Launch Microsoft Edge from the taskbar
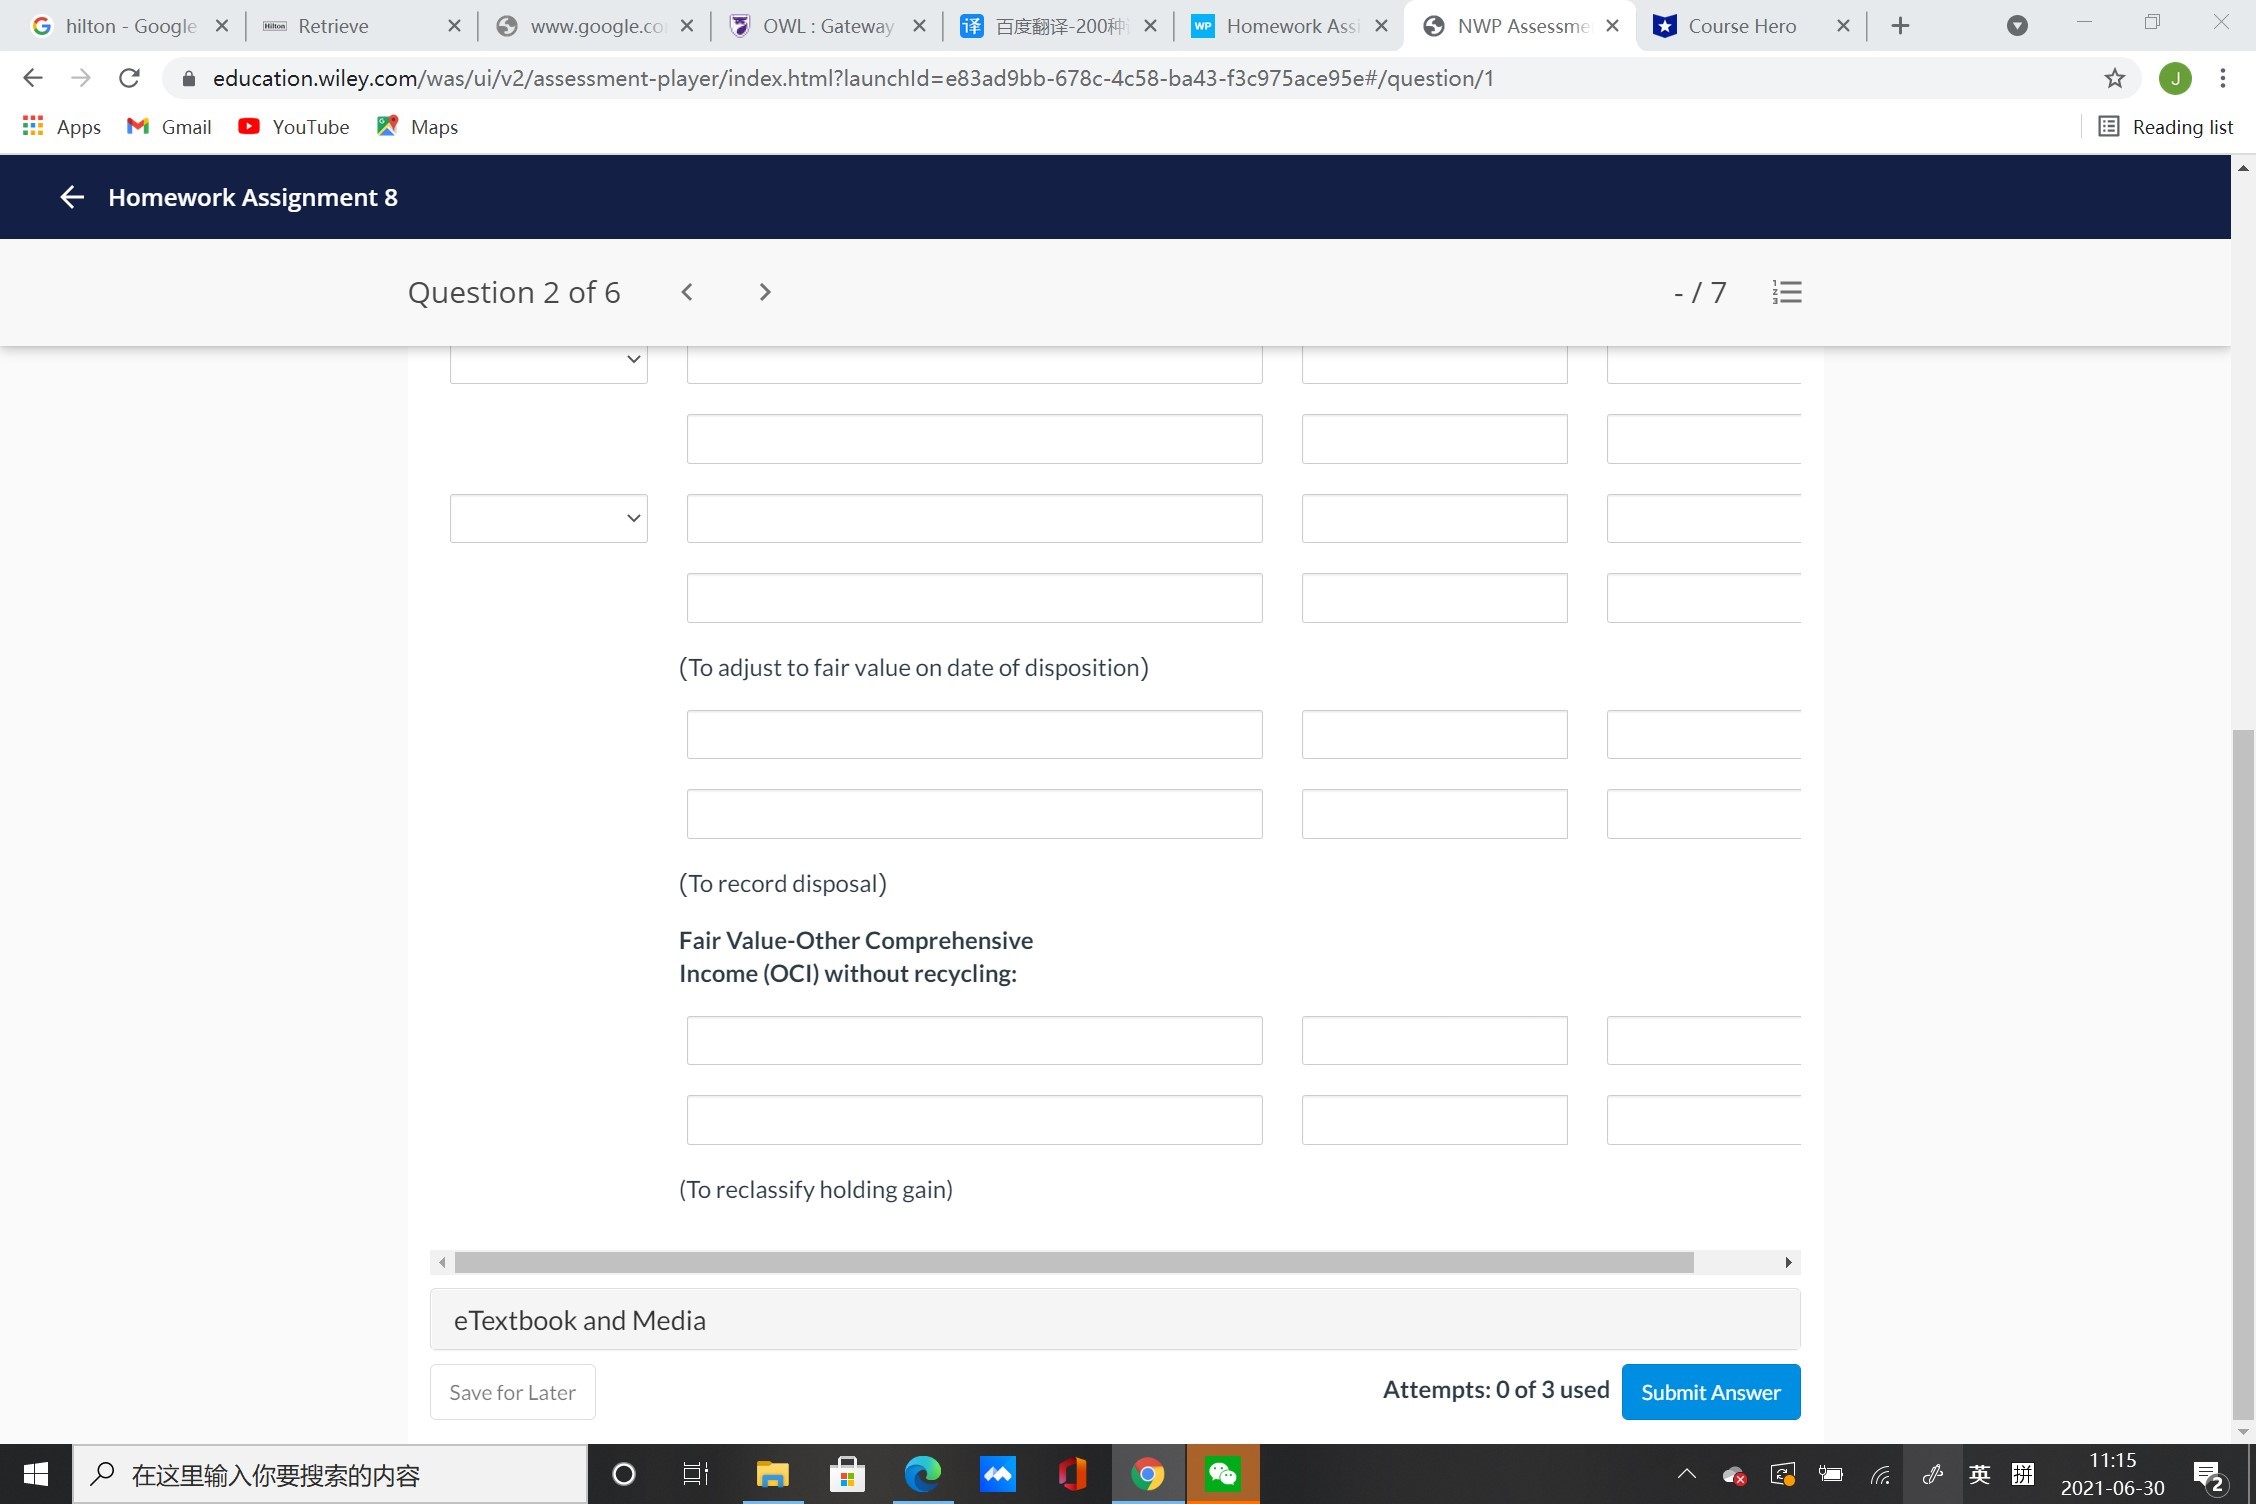 click(921, 1474)
